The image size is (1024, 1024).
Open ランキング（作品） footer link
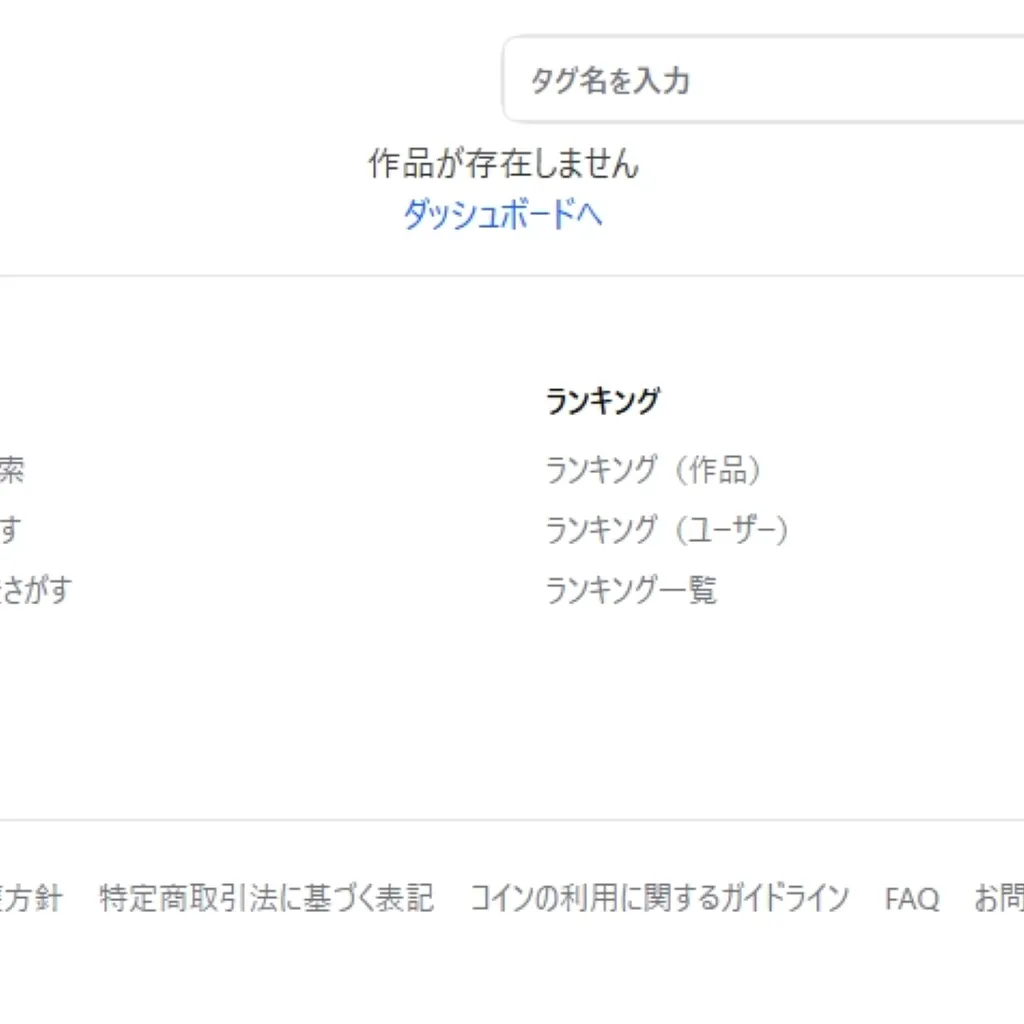point(655,470)
